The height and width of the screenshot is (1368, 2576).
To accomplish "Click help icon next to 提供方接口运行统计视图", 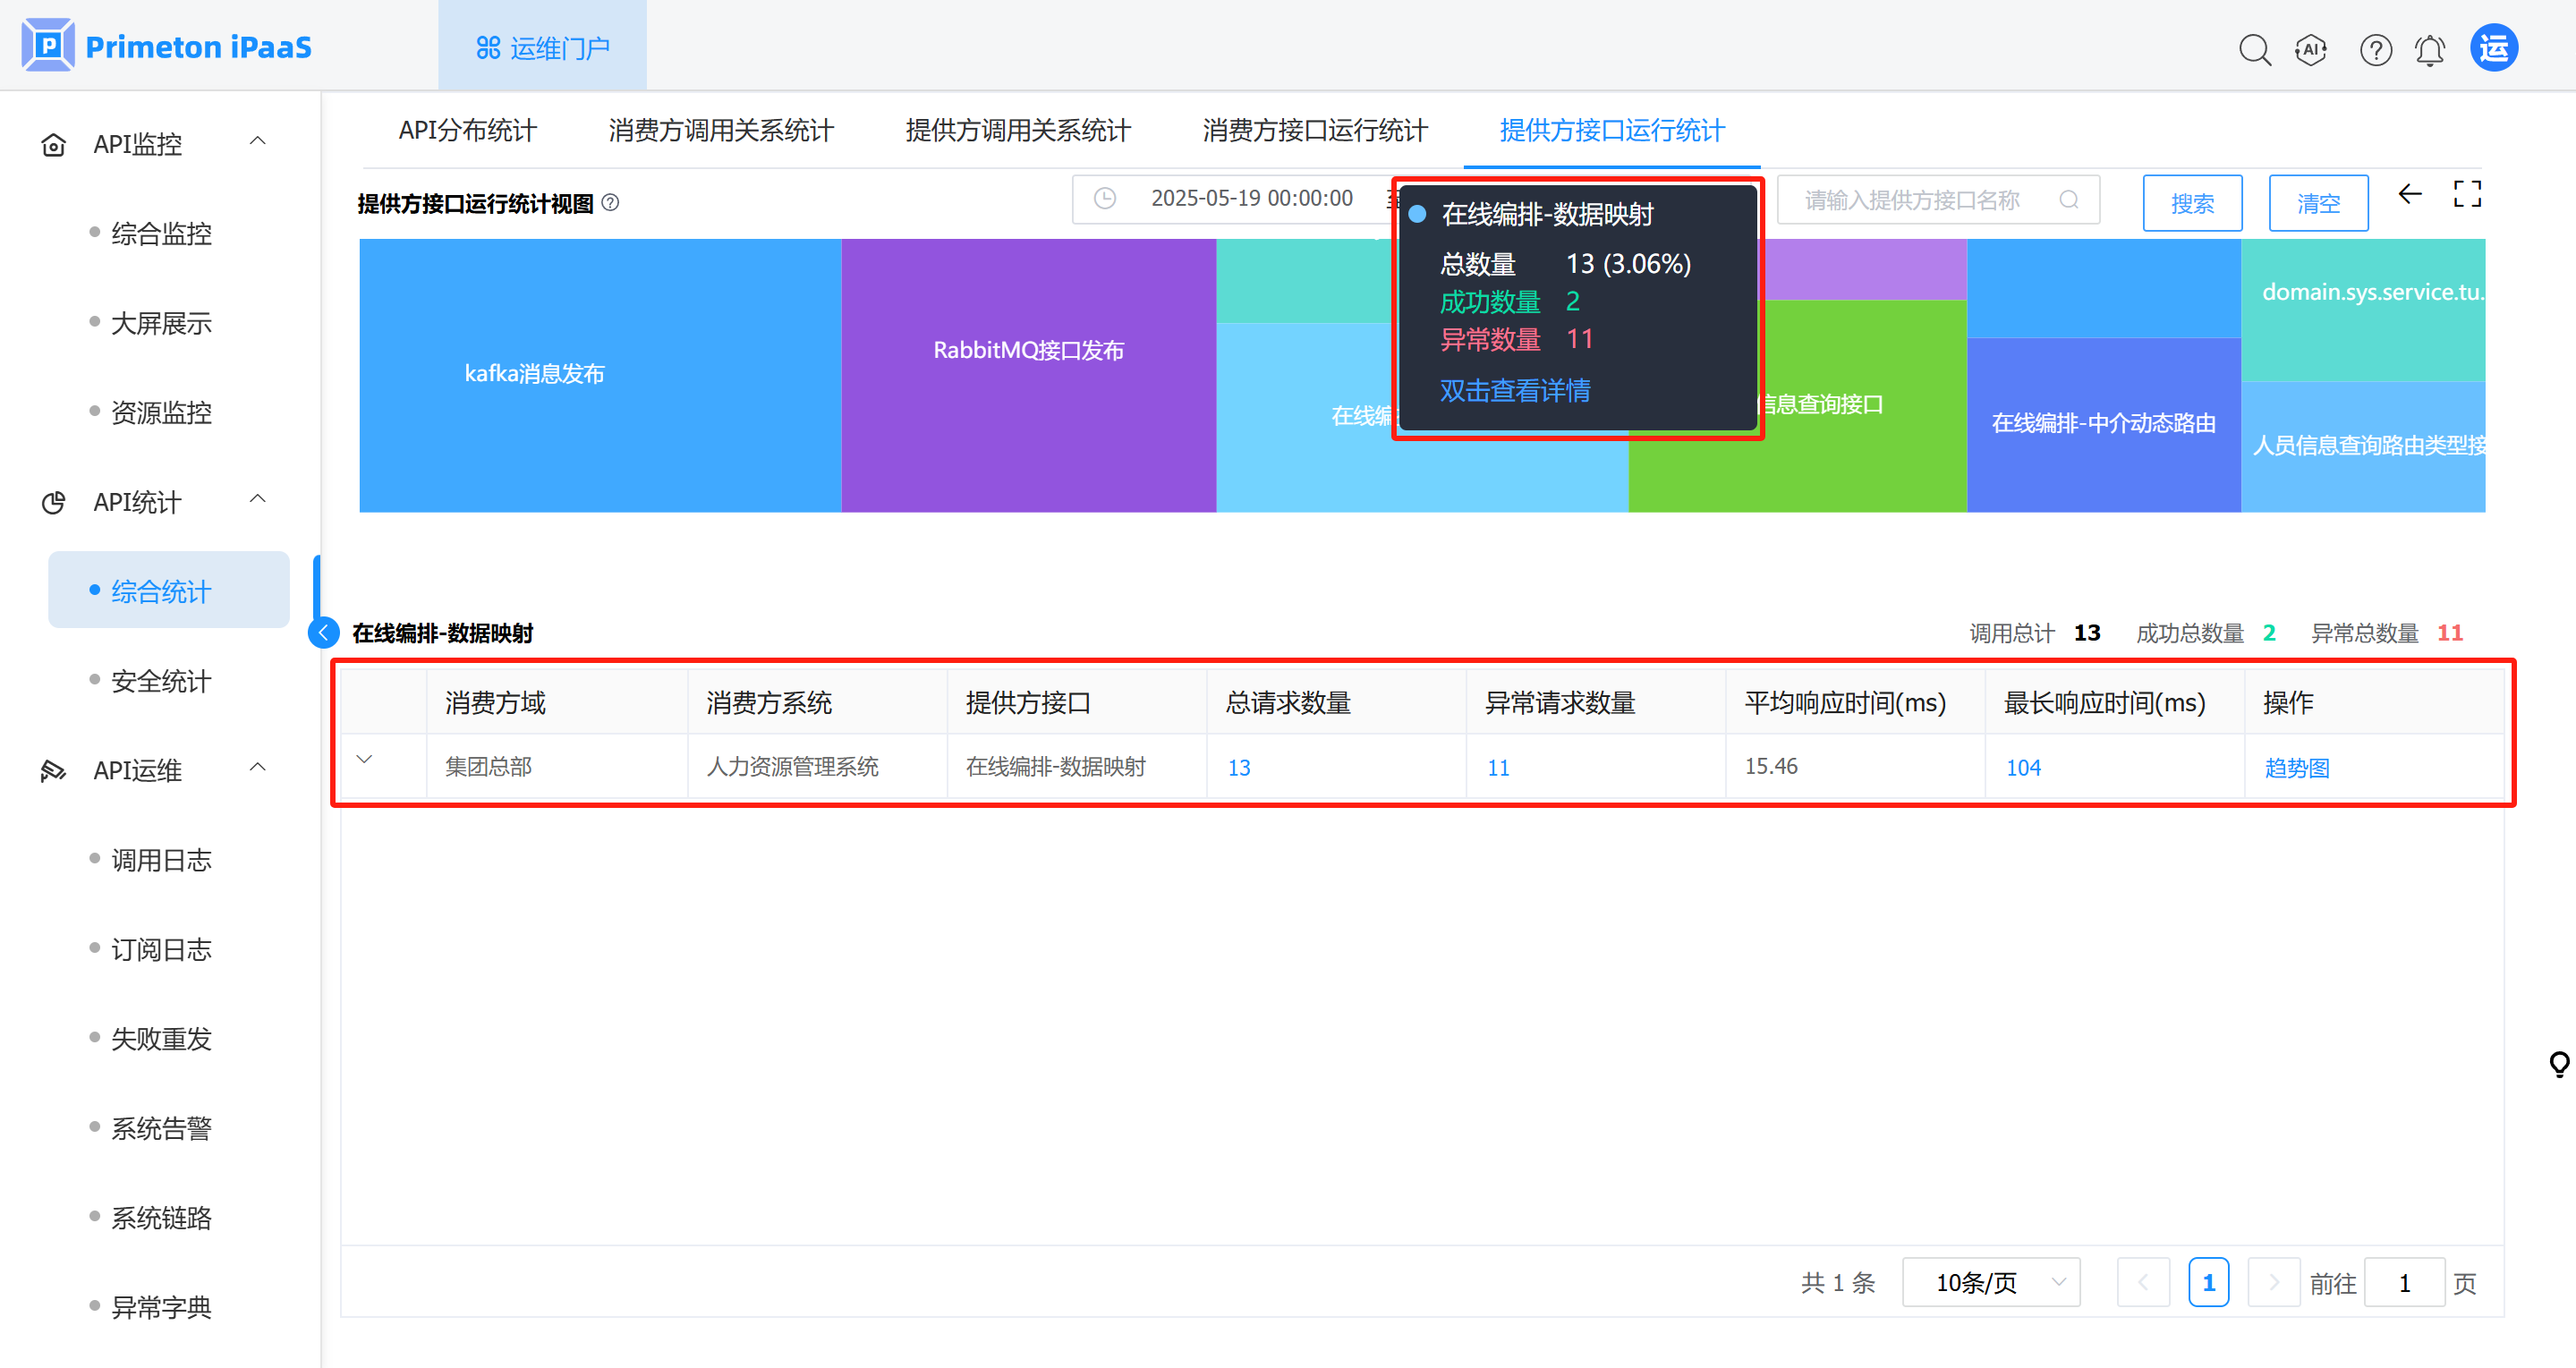I will (610, 203).
